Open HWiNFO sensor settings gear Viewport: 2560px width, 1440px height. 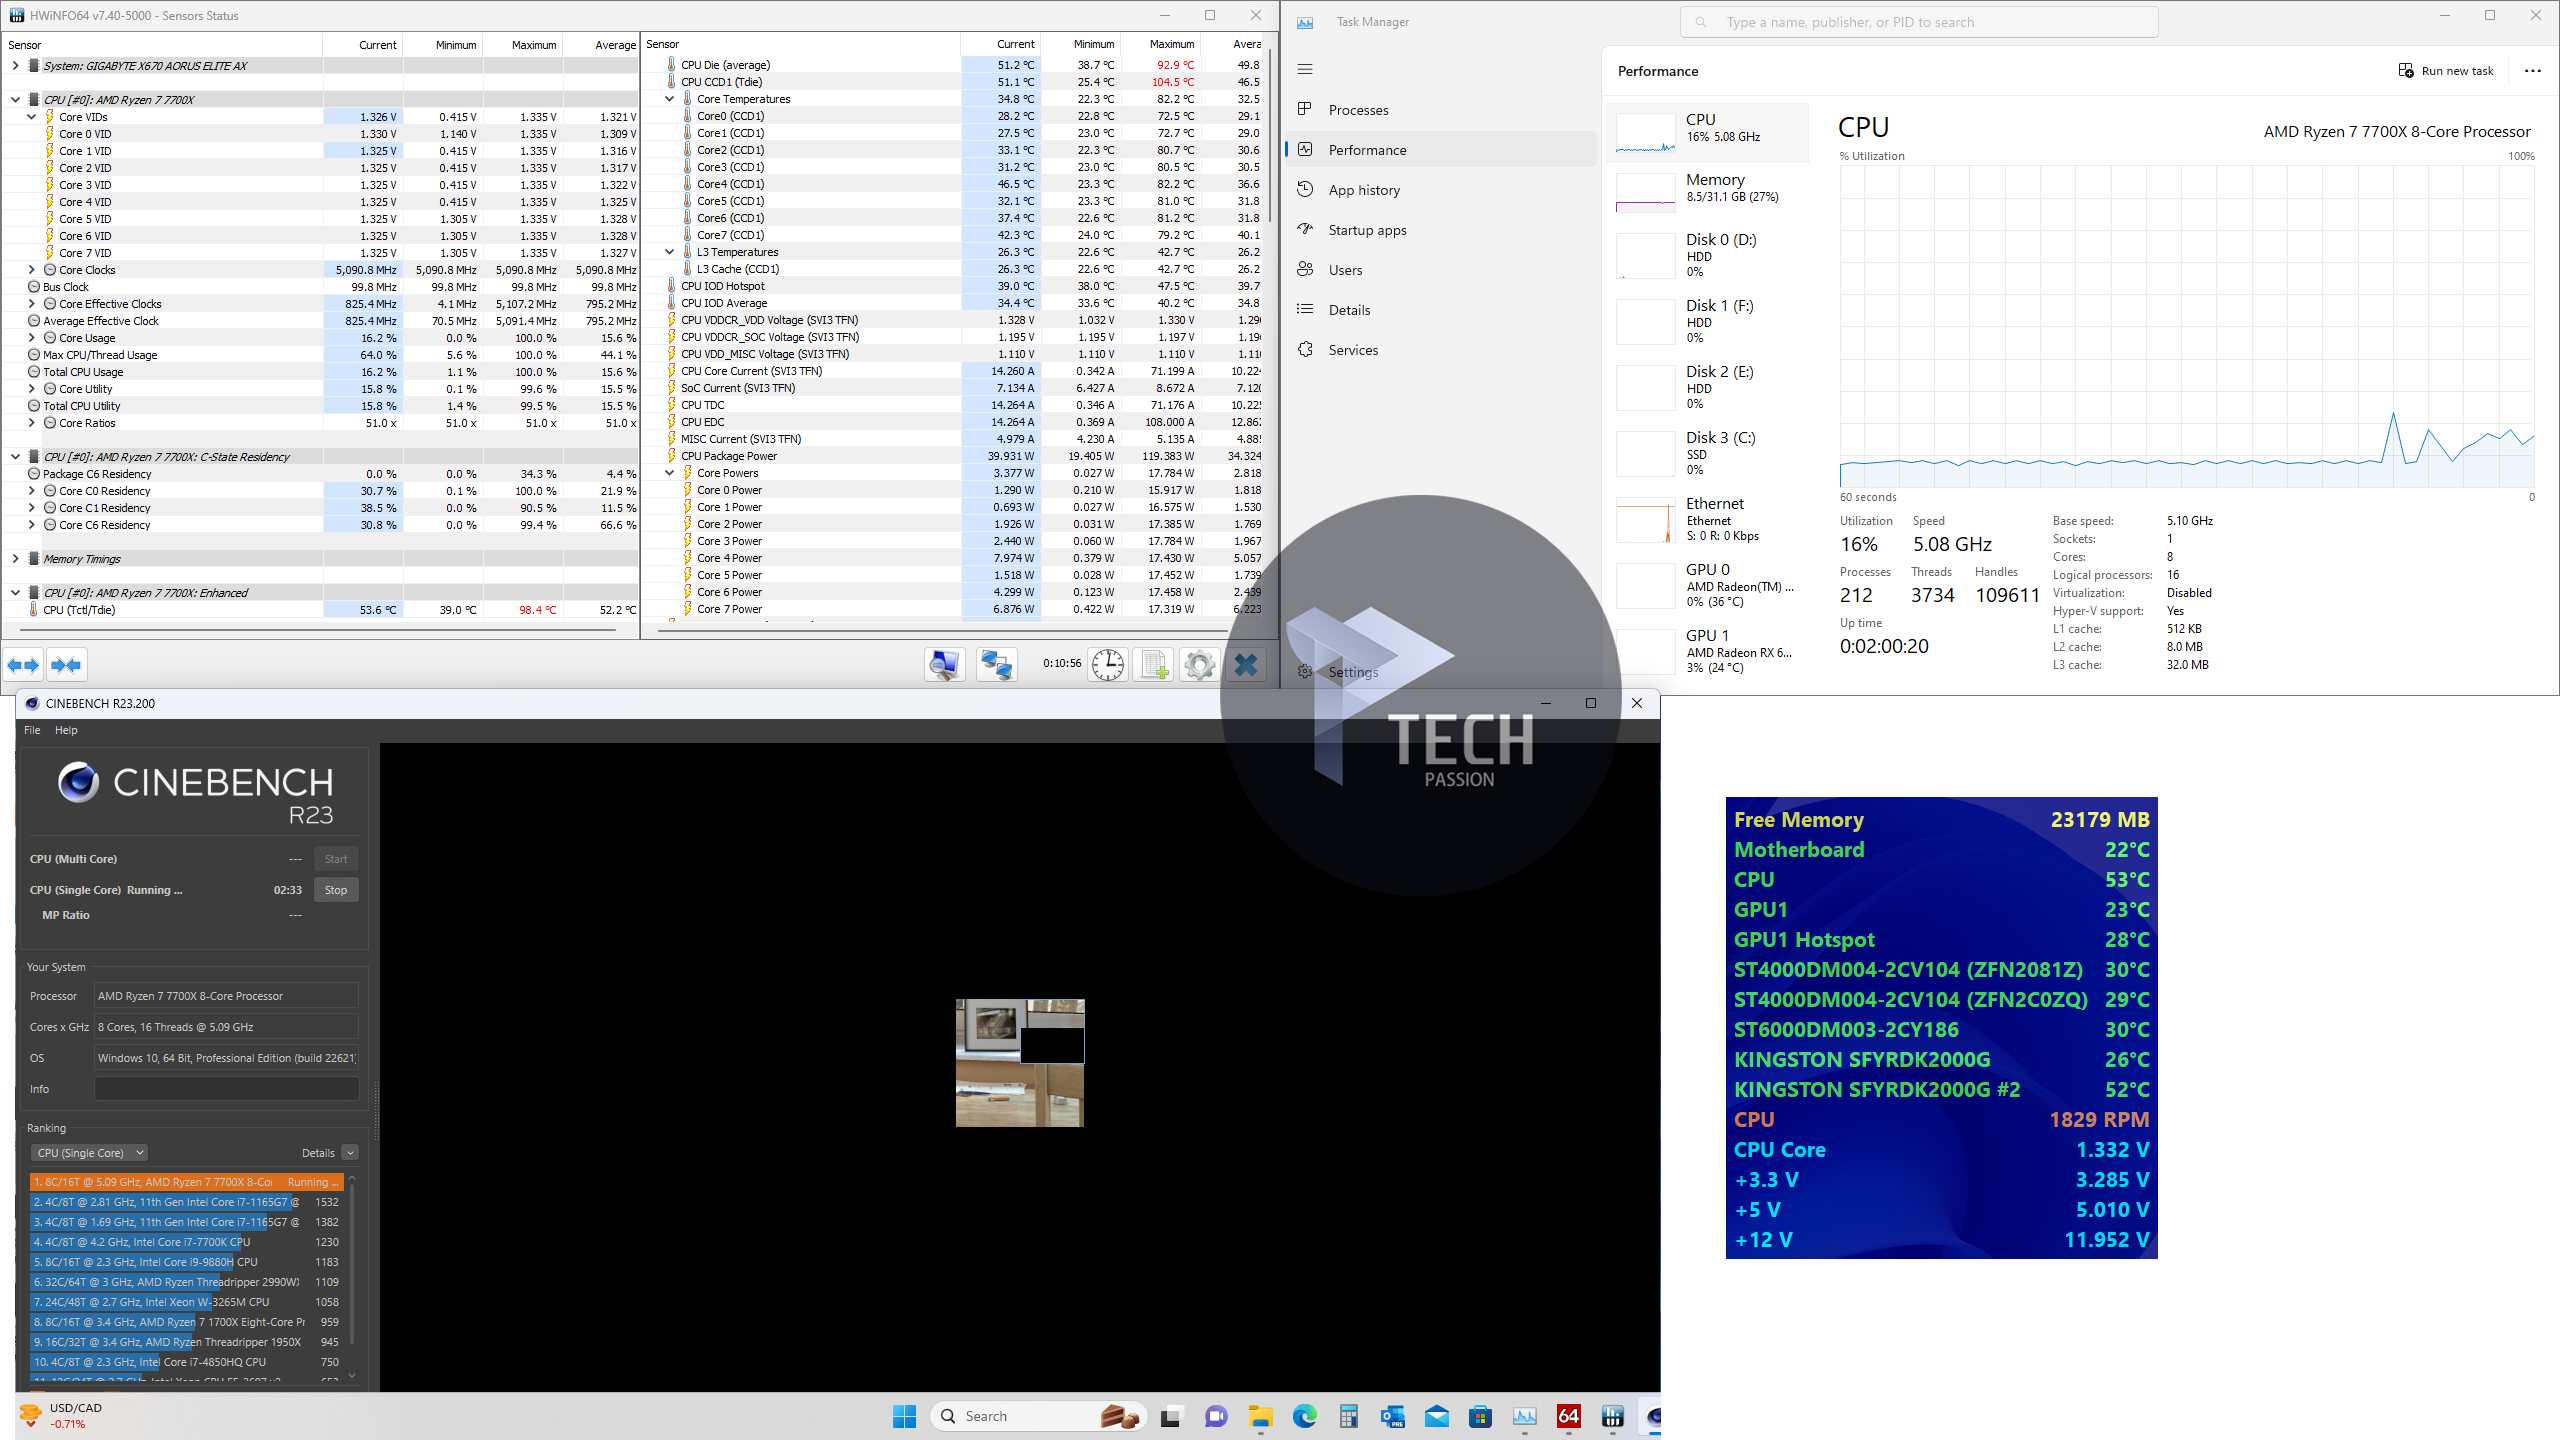click(1199, 665)
